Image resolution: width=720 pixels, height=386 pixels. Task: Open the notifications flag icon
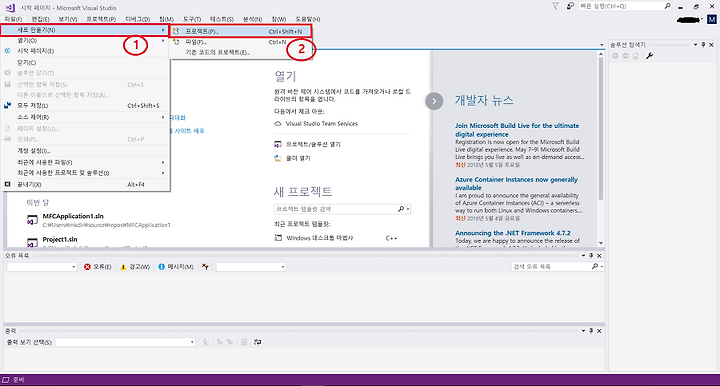tap(556, 6)
